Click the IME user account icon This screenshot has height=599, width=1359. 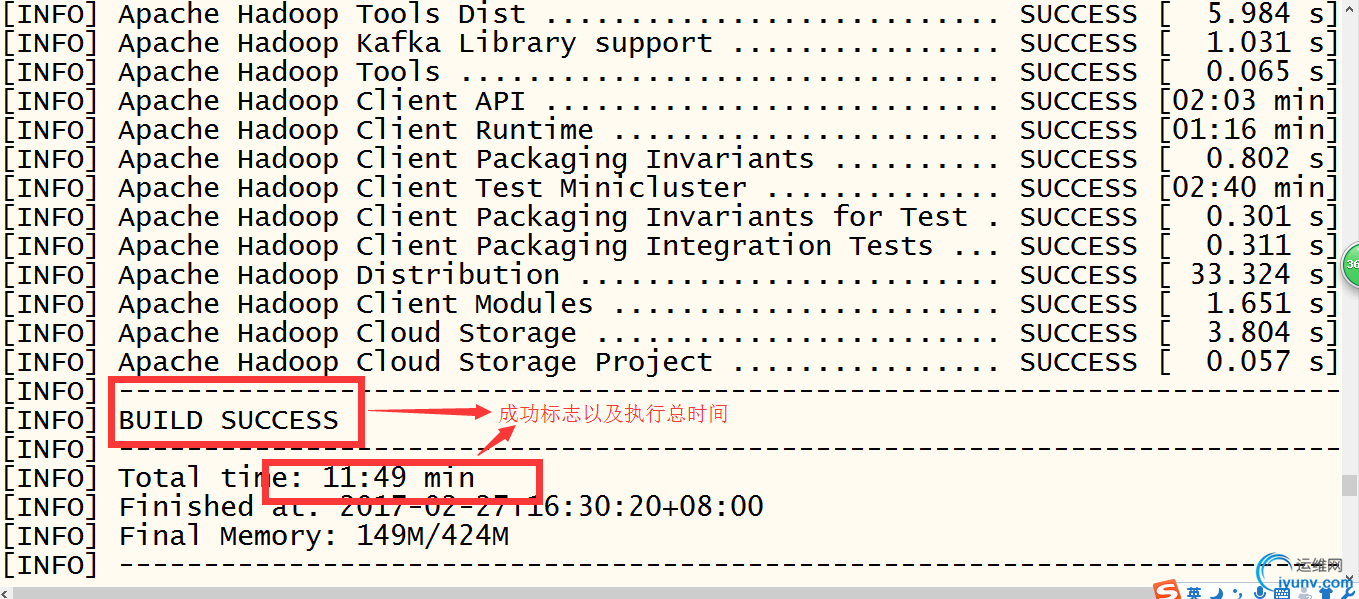(x=1304, y=593)
